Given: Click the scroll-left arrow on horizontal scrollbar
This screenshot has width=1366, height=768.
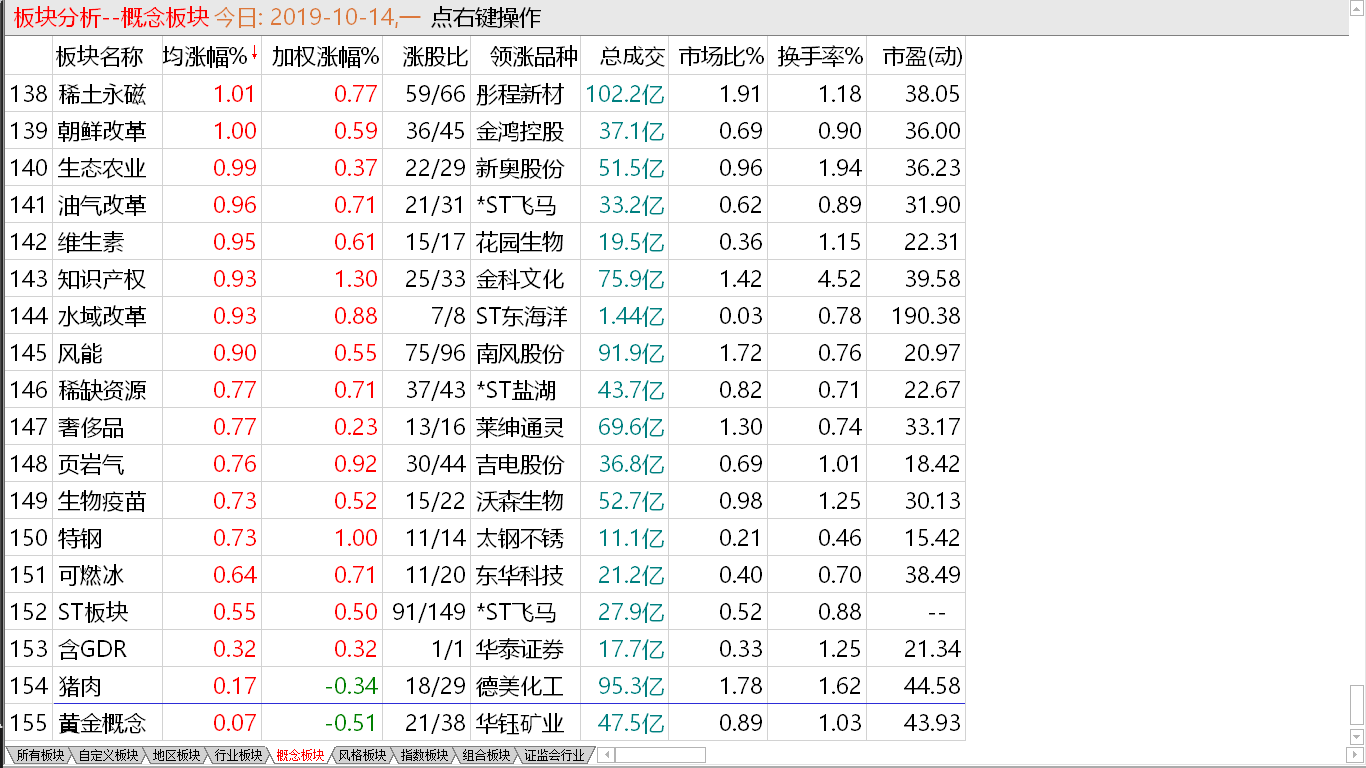Looking at the screenshot, I should tap(606, 755).
